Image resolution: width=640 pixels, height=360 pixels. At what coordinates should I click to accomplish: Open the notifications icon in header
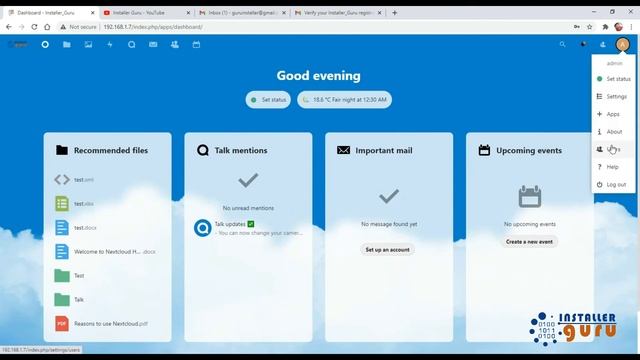point(584,44)
